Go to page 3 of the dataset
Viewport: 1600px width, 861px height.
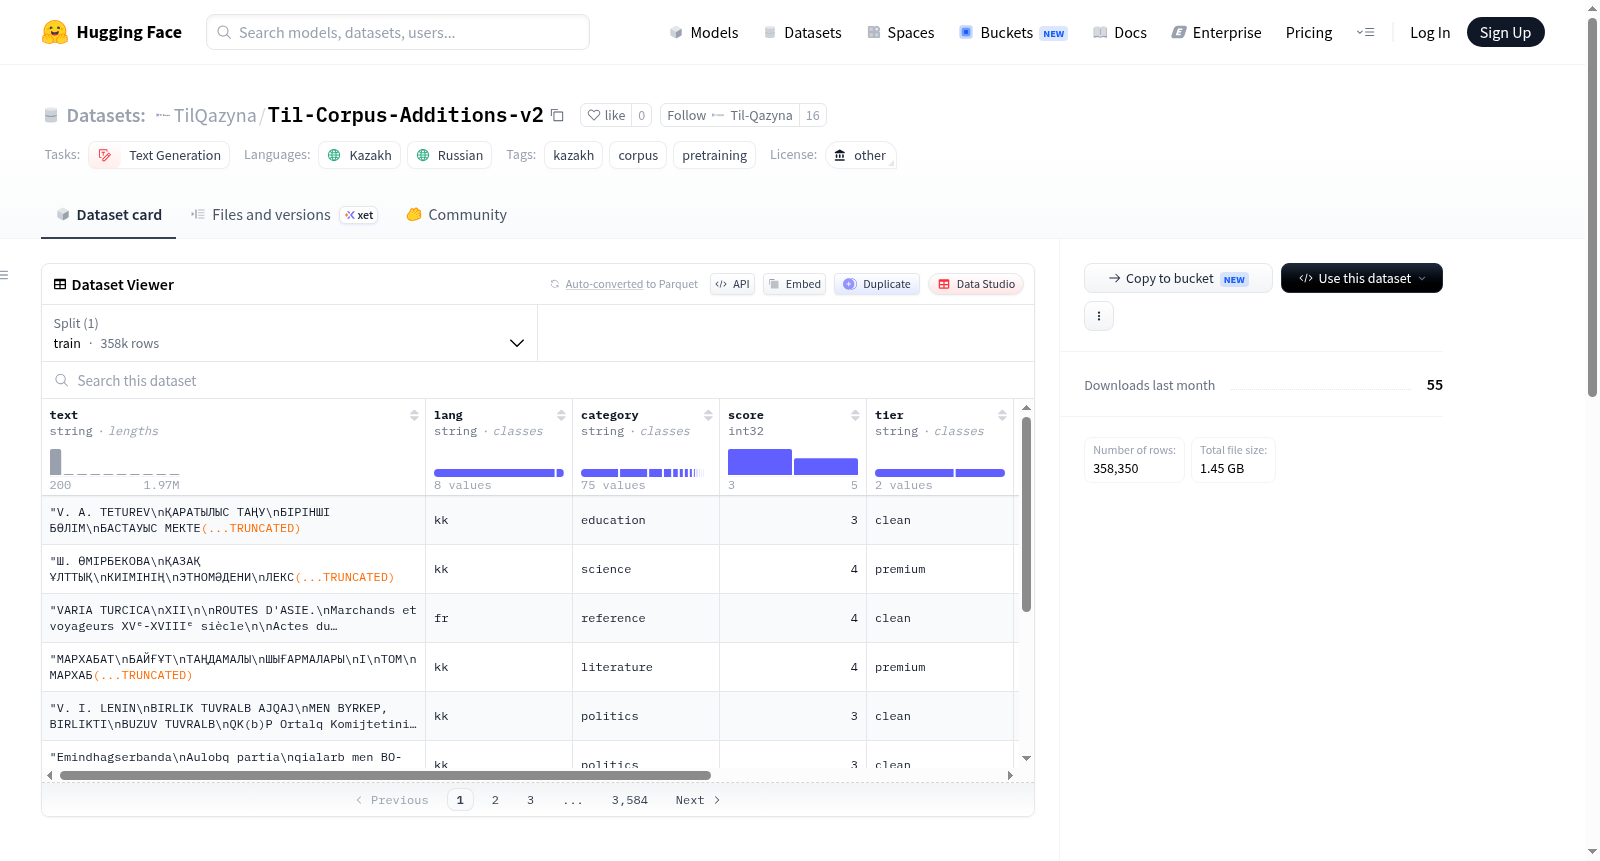click(530, 800)
